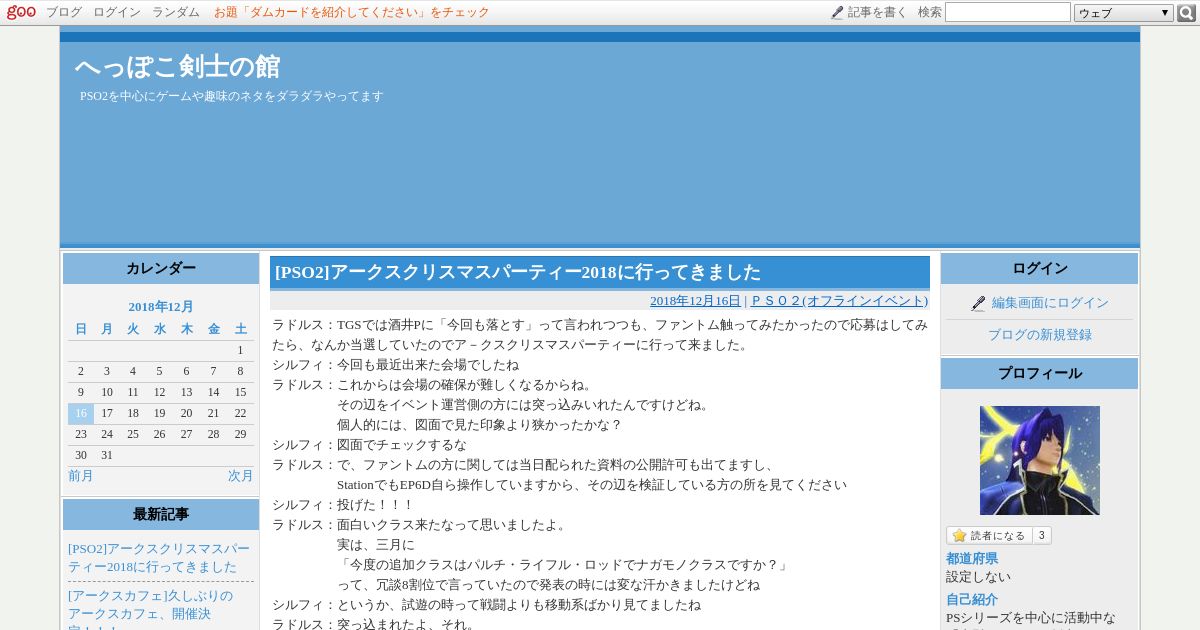This screenshot has height=630, width=1200.
Task: Open recent article [PSO2]アークスクリスマスパーティー2018
Action: click(x=159, y=558)
